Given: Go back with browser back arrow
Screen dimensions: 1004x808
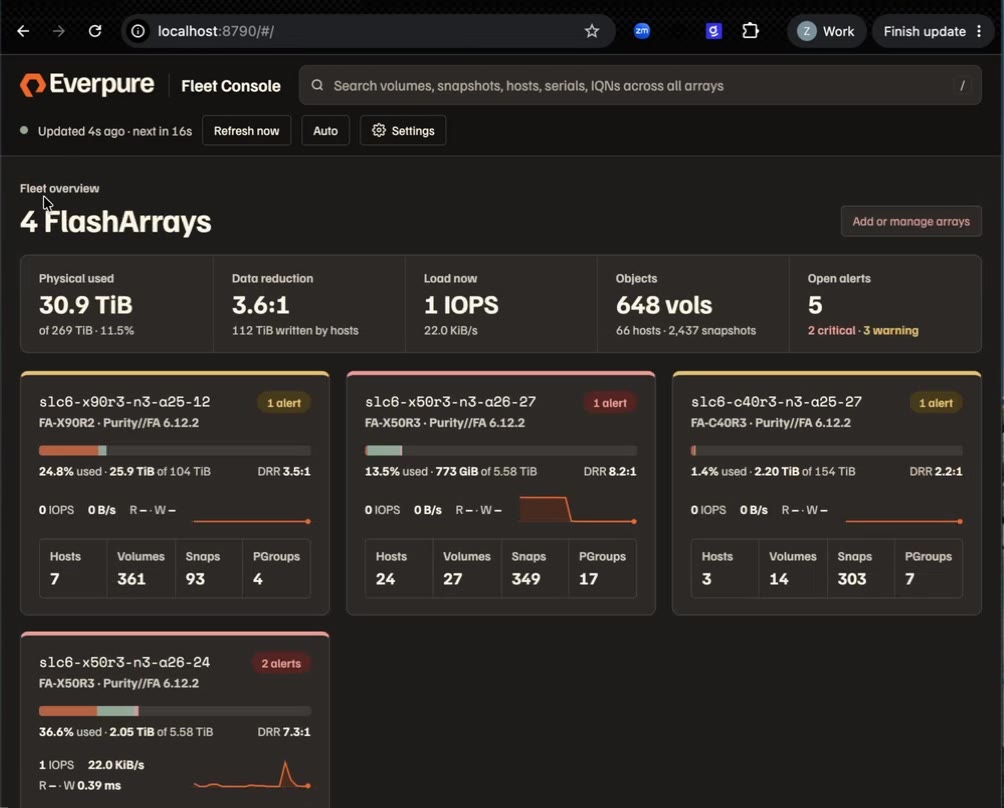Looking at the screenshot, I should tap(23, 31).
